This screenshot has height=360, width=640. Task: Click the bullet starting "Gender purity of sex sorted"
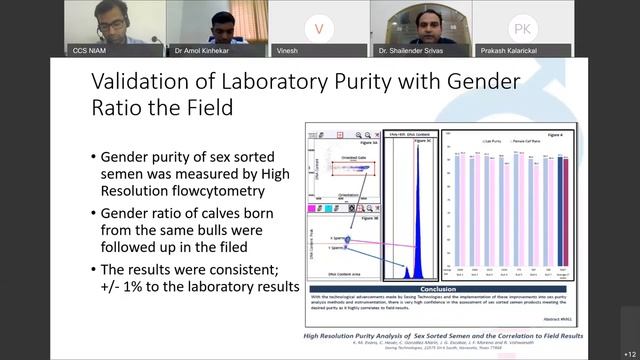pos(195,174)
